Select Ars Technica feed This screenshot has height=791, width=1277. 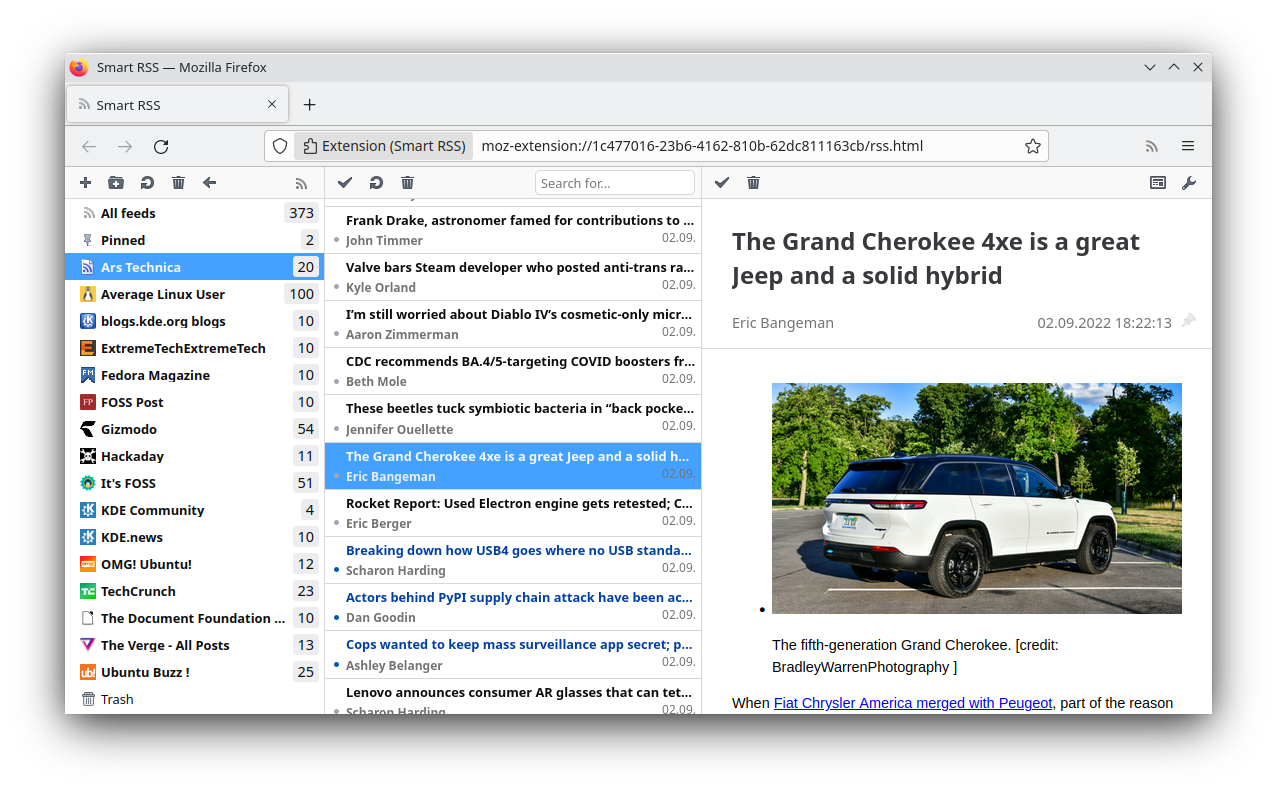pos(195,267)
